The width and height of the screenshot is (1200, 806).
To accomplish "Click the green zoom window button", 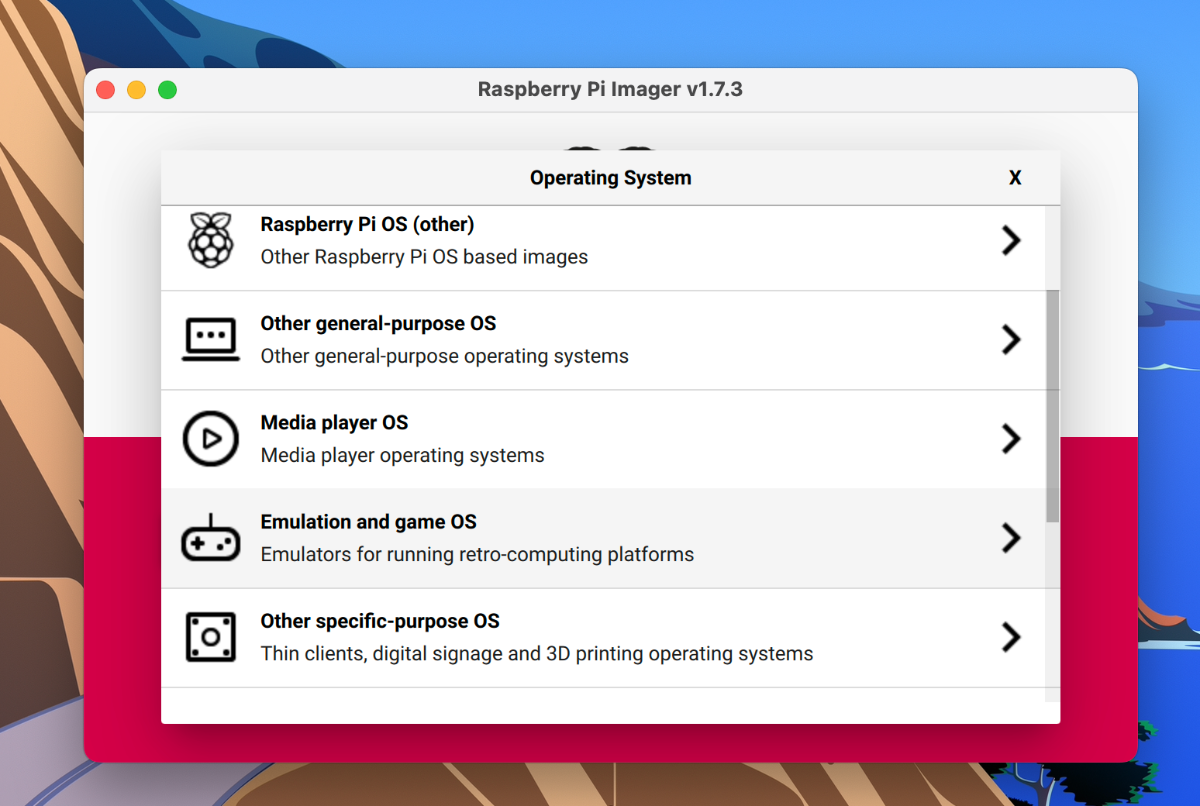I will [168, 90].
